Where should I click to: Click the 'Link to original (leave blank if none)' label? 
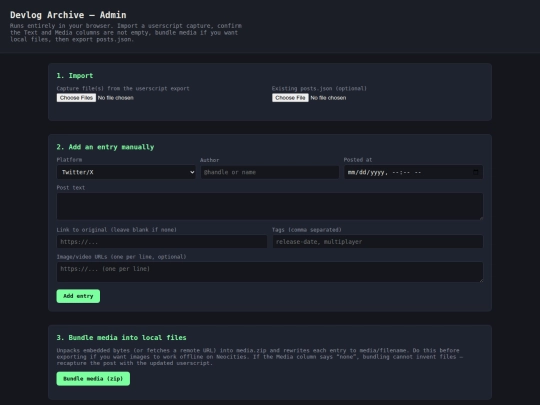coord(116,230)
